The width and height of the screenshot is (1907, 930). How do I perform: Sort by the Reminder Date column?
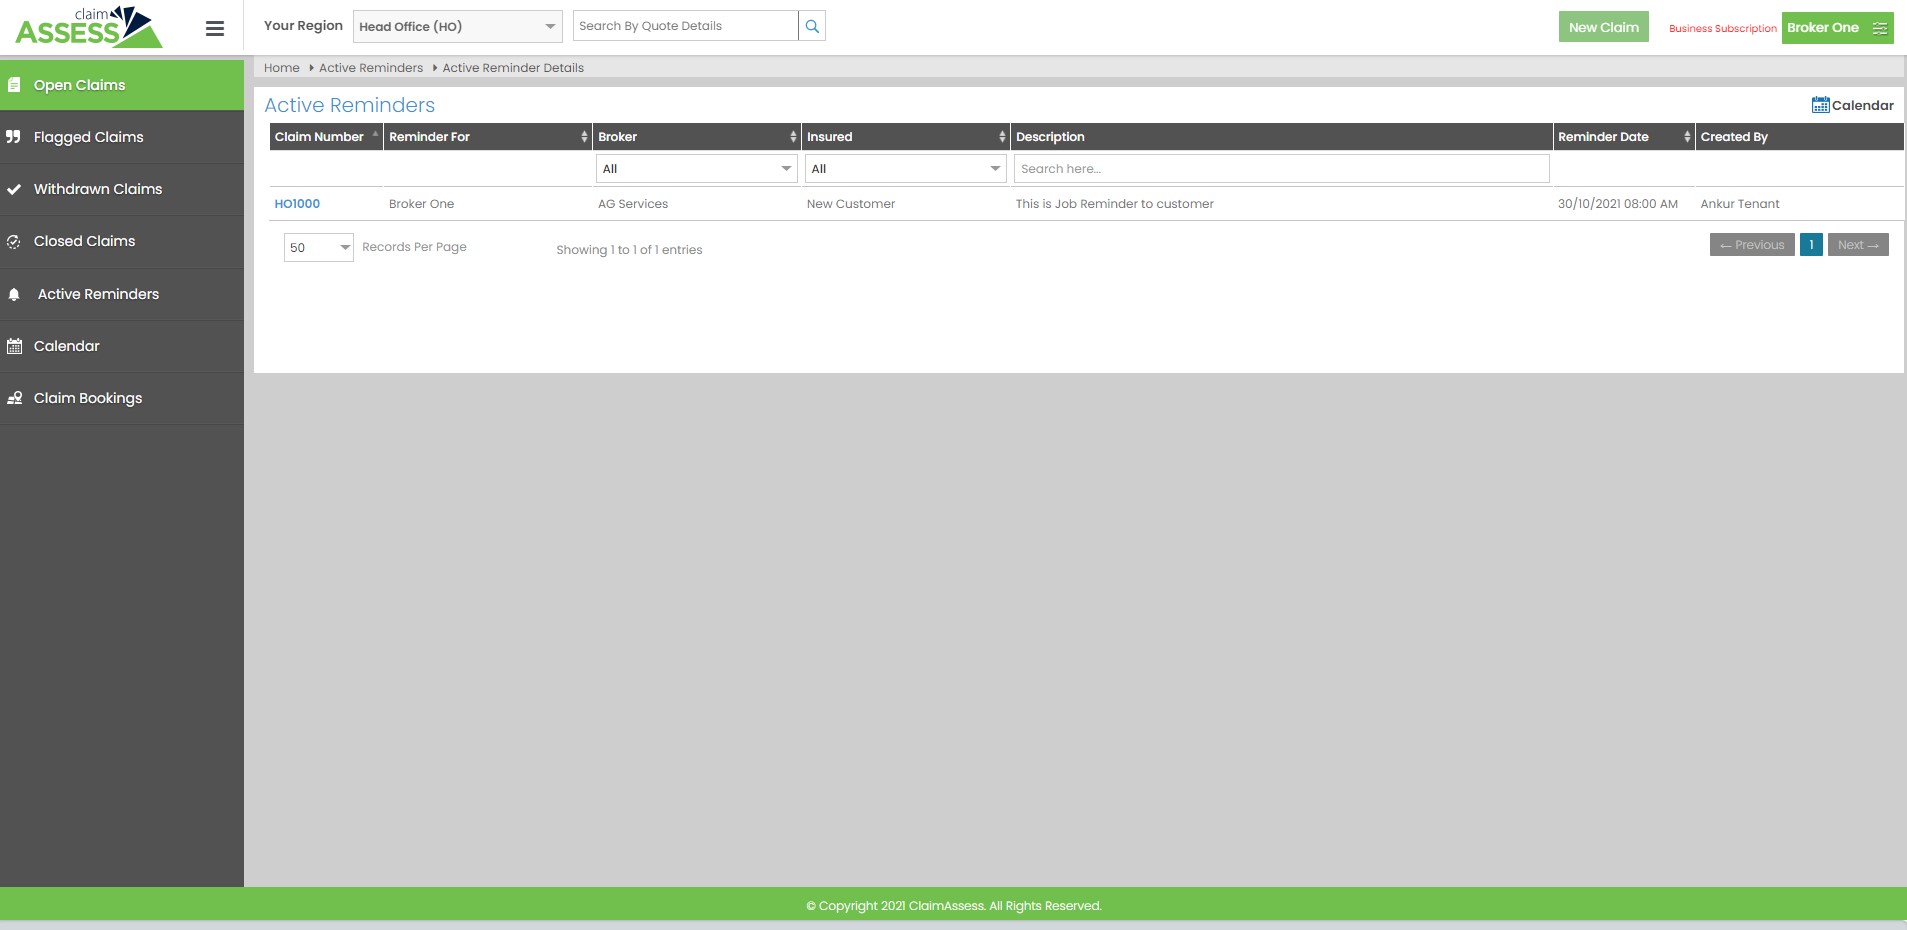[1619, 137]
